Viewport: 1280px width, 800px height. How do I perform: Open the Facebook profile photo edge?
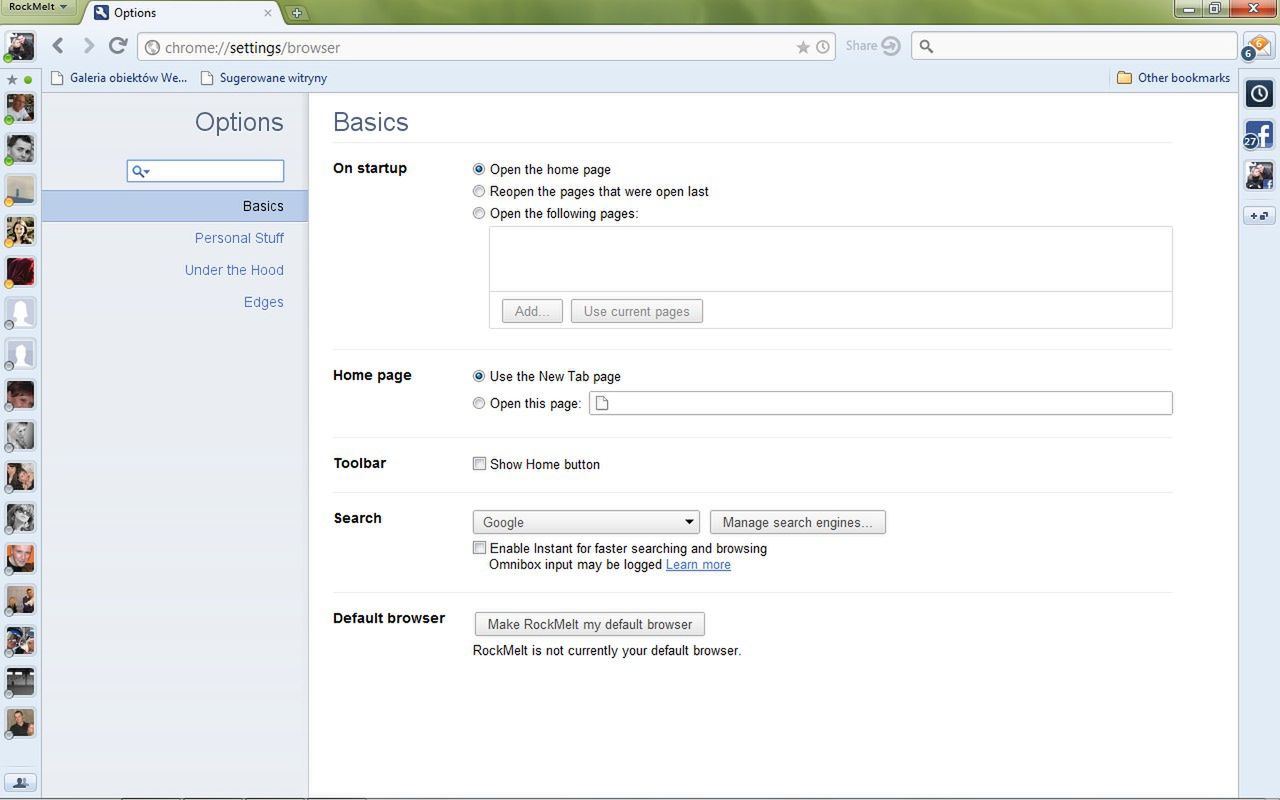point(1259,175)
